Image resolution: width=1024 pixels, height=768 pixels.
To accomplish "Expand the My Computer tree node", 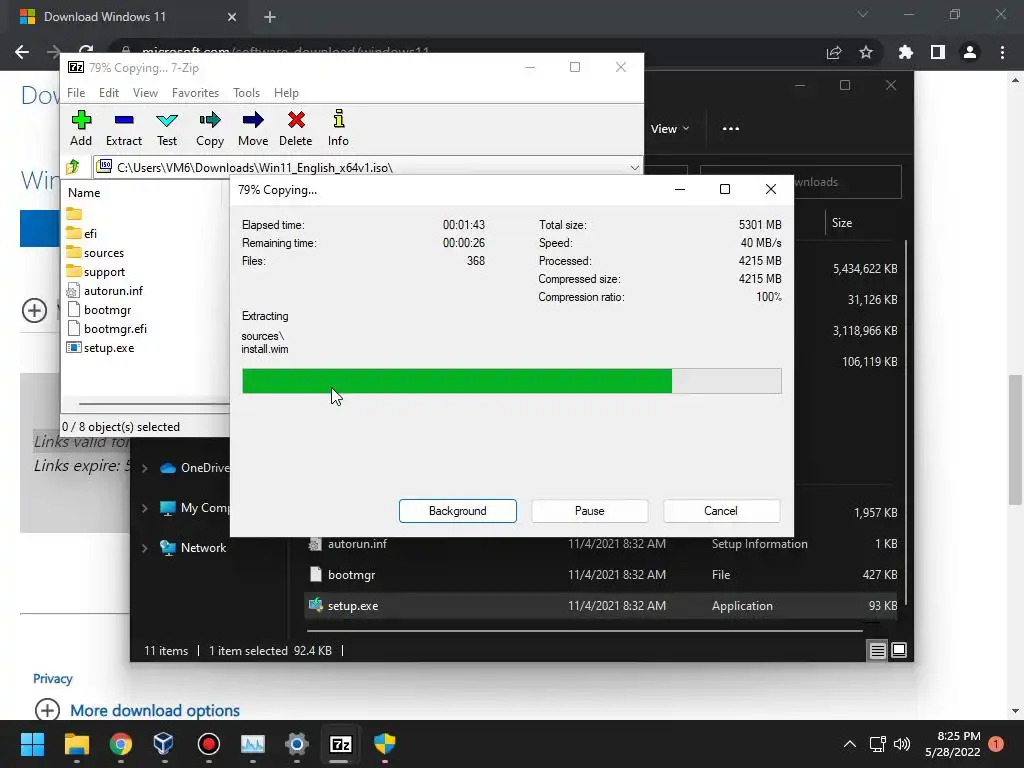I will pos(144,508).
